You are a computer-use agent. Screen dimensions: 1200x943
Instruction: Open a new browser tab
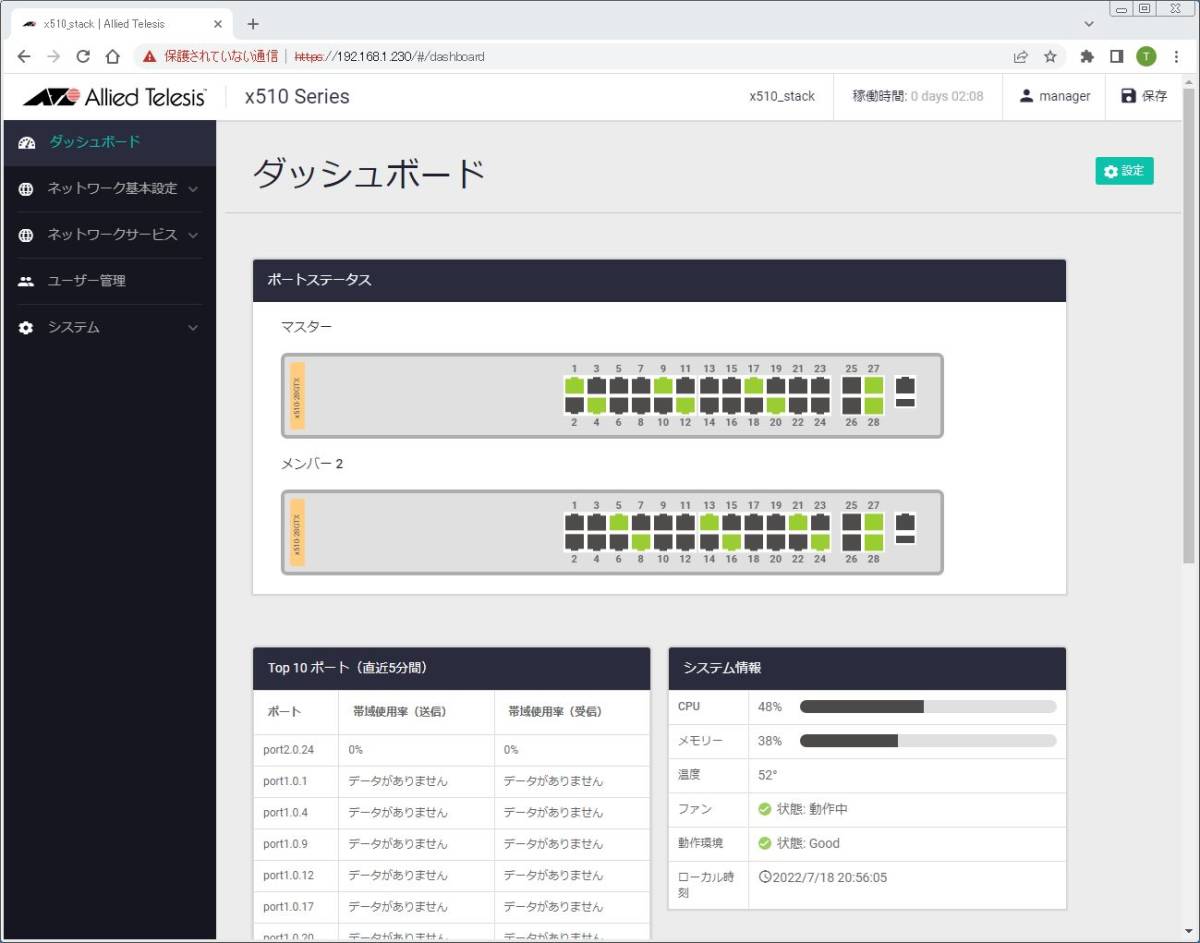pos(253,24)
